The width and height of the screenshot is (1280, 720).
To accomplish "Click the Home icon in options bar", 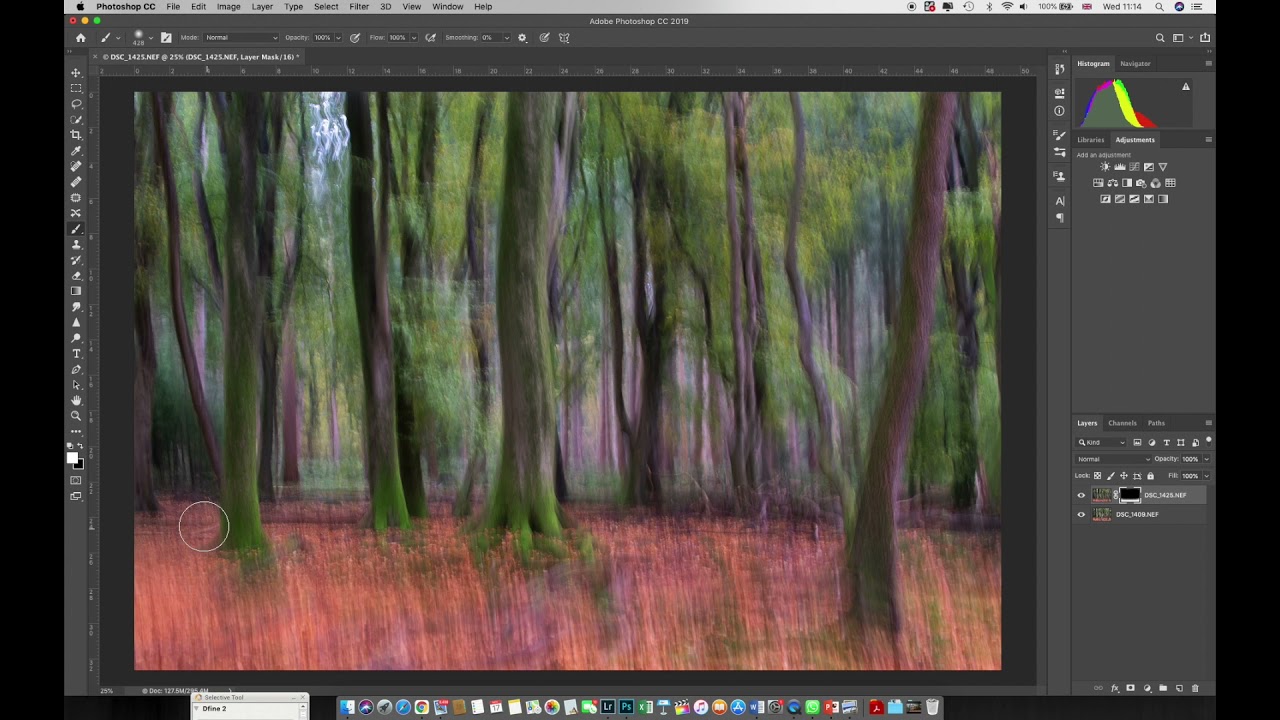I will pos(81,38).
